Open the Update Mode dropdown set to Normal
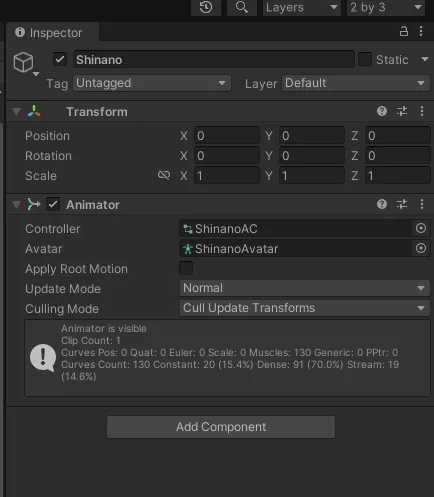 tap(305, 288)
